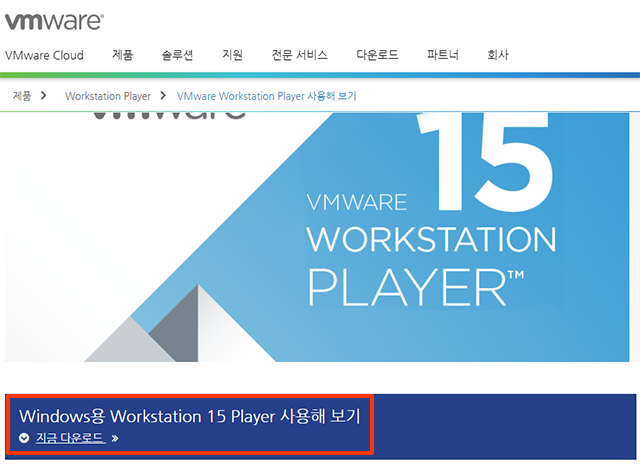This screenshot has width=640, height=464.
Task: Open the 제품 navigation menu
Action: (122, 55)
